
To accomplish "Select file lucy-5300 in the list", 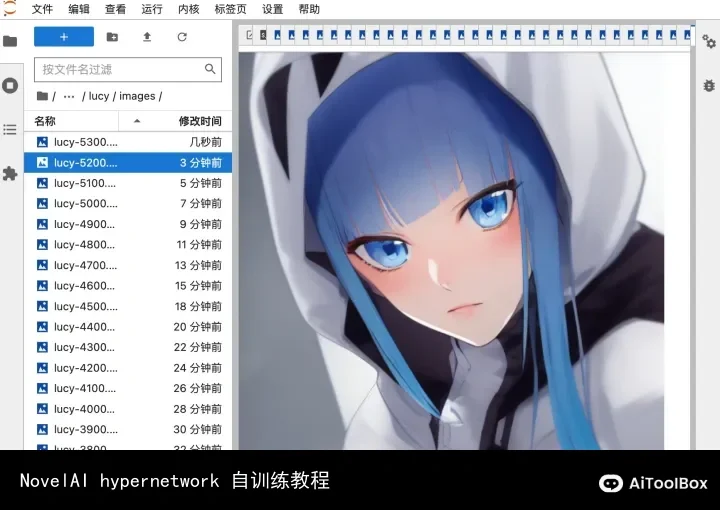I will (x=128, y=142).
